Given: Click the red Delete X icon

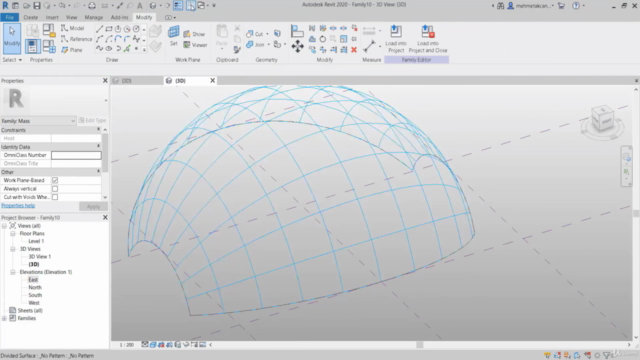Looking at the screenshot, I should tap(354, 50).
